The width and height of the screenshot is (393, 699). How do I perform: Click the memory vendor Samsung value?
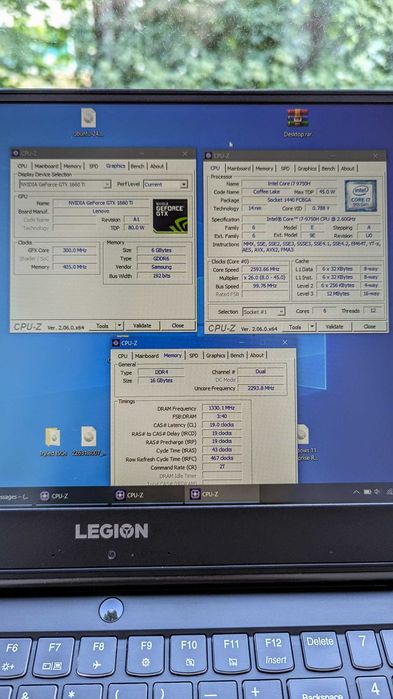(x=161, y=267)
